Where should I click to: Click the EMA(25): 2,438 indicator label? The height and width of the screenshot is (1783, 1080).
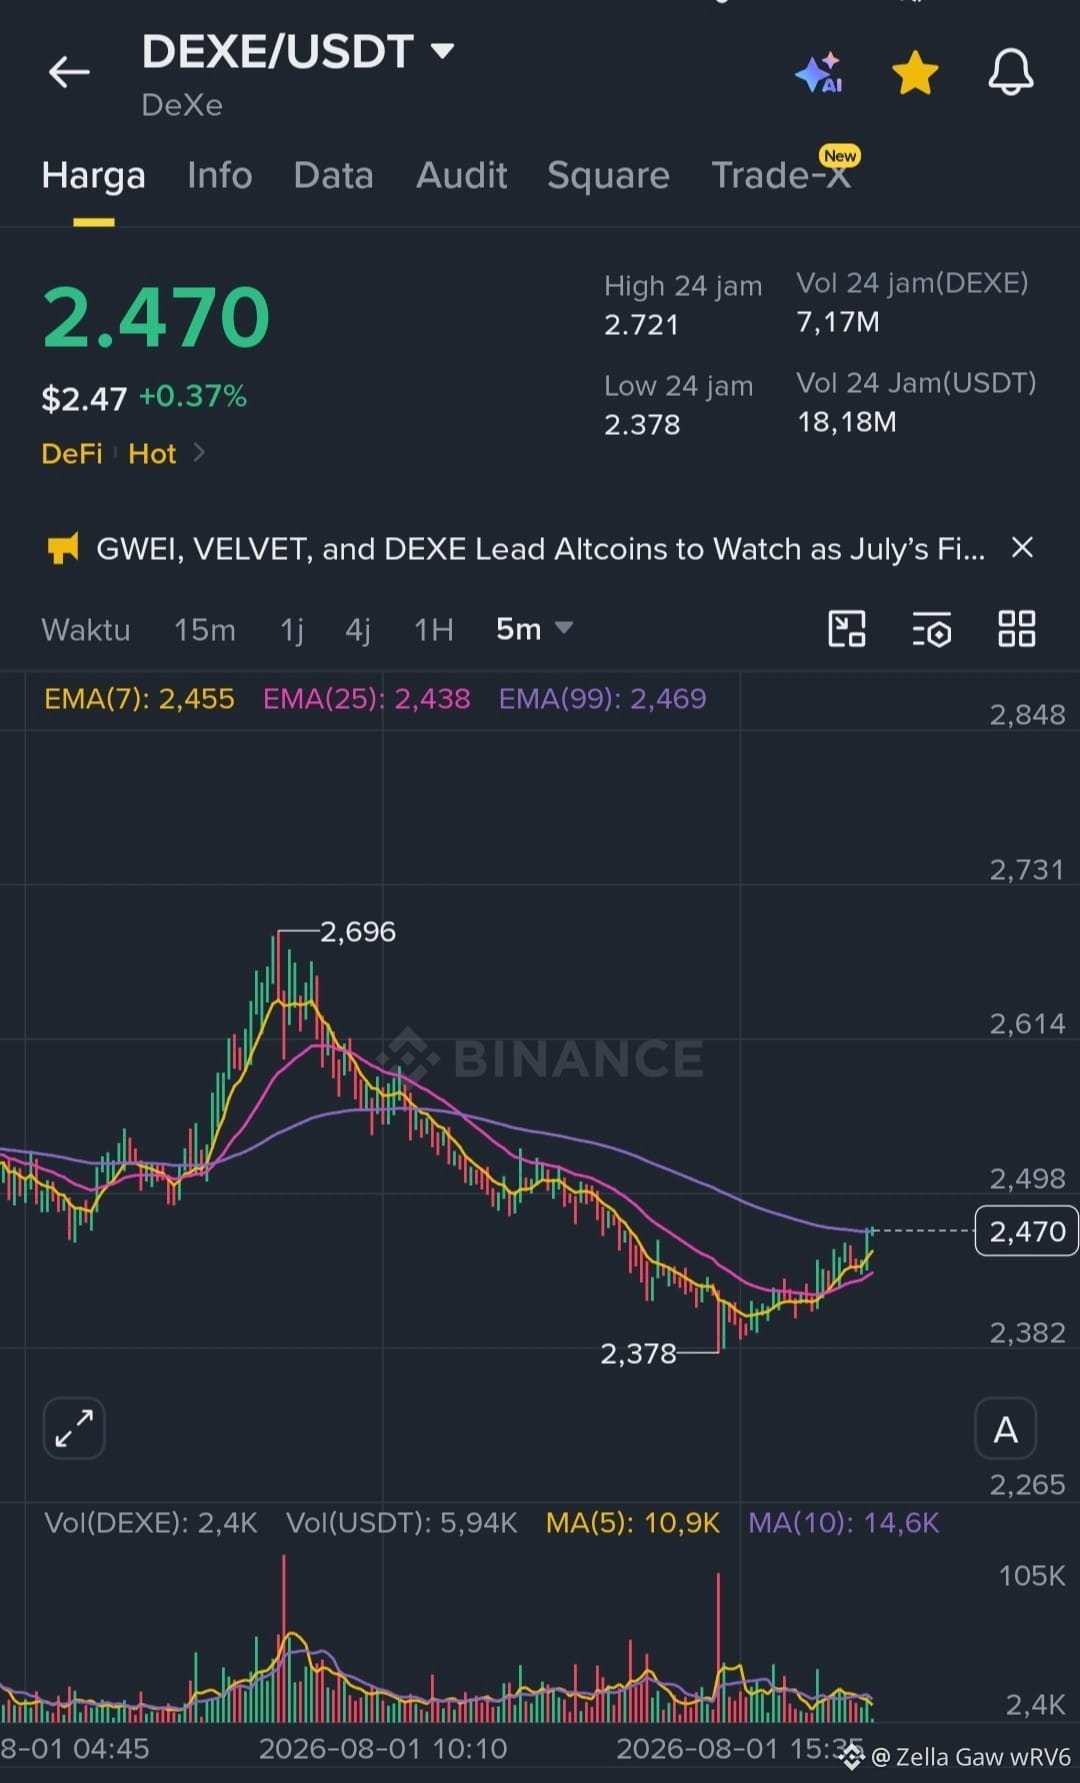click(366, 698)
